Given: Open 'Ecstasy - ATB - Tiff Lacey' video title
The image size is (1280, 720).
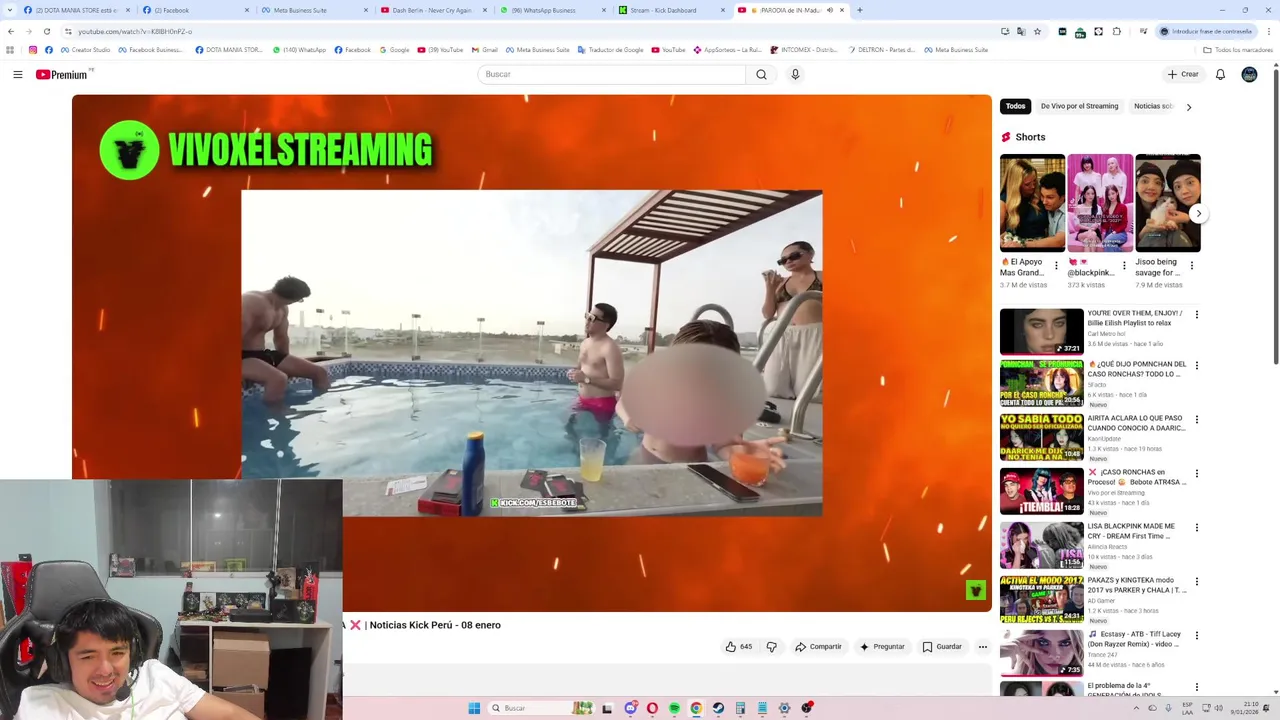Looking at the screenshot, I should [x=1135, y=638].
